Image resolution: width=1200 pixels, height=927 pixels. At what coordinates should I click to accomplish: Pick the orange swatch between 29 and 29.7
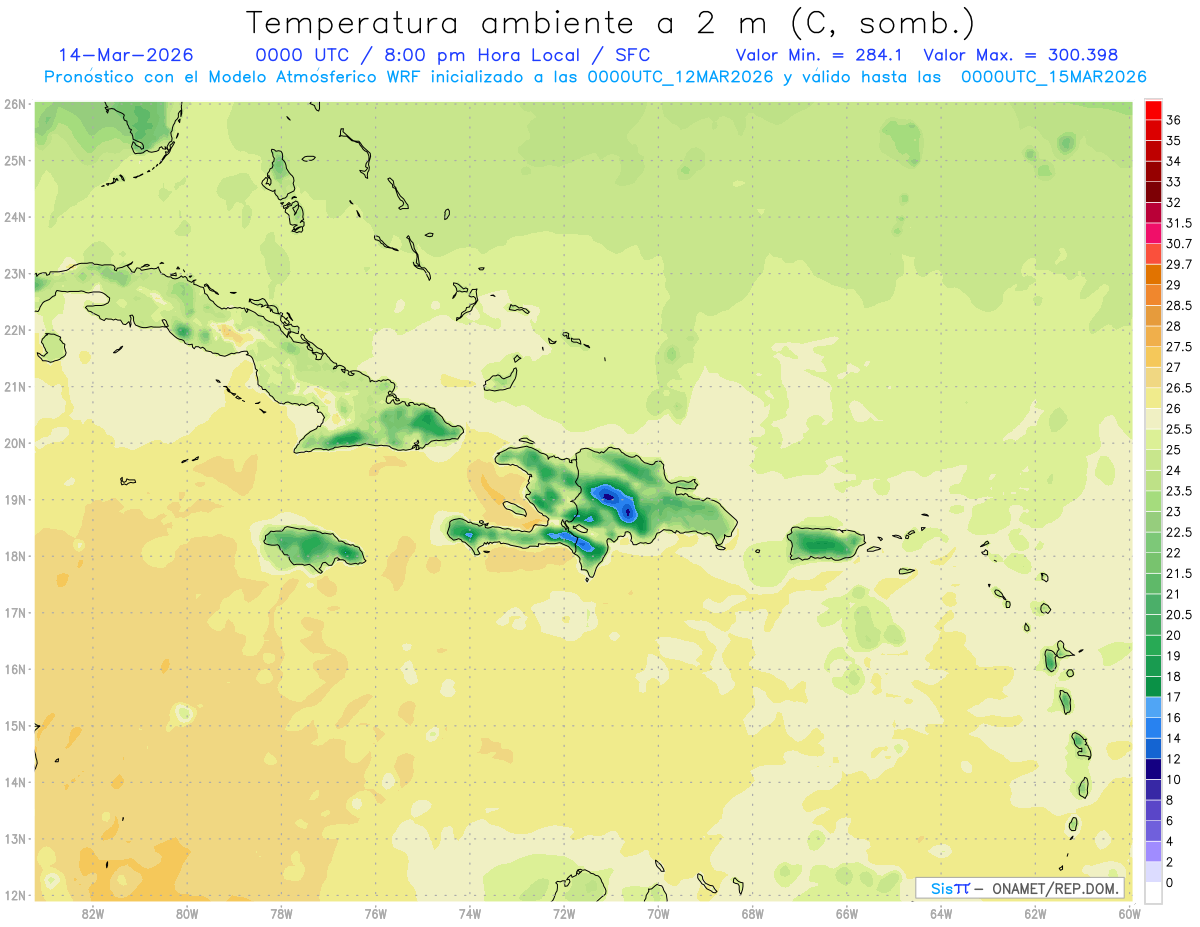tap(1153, 274)
